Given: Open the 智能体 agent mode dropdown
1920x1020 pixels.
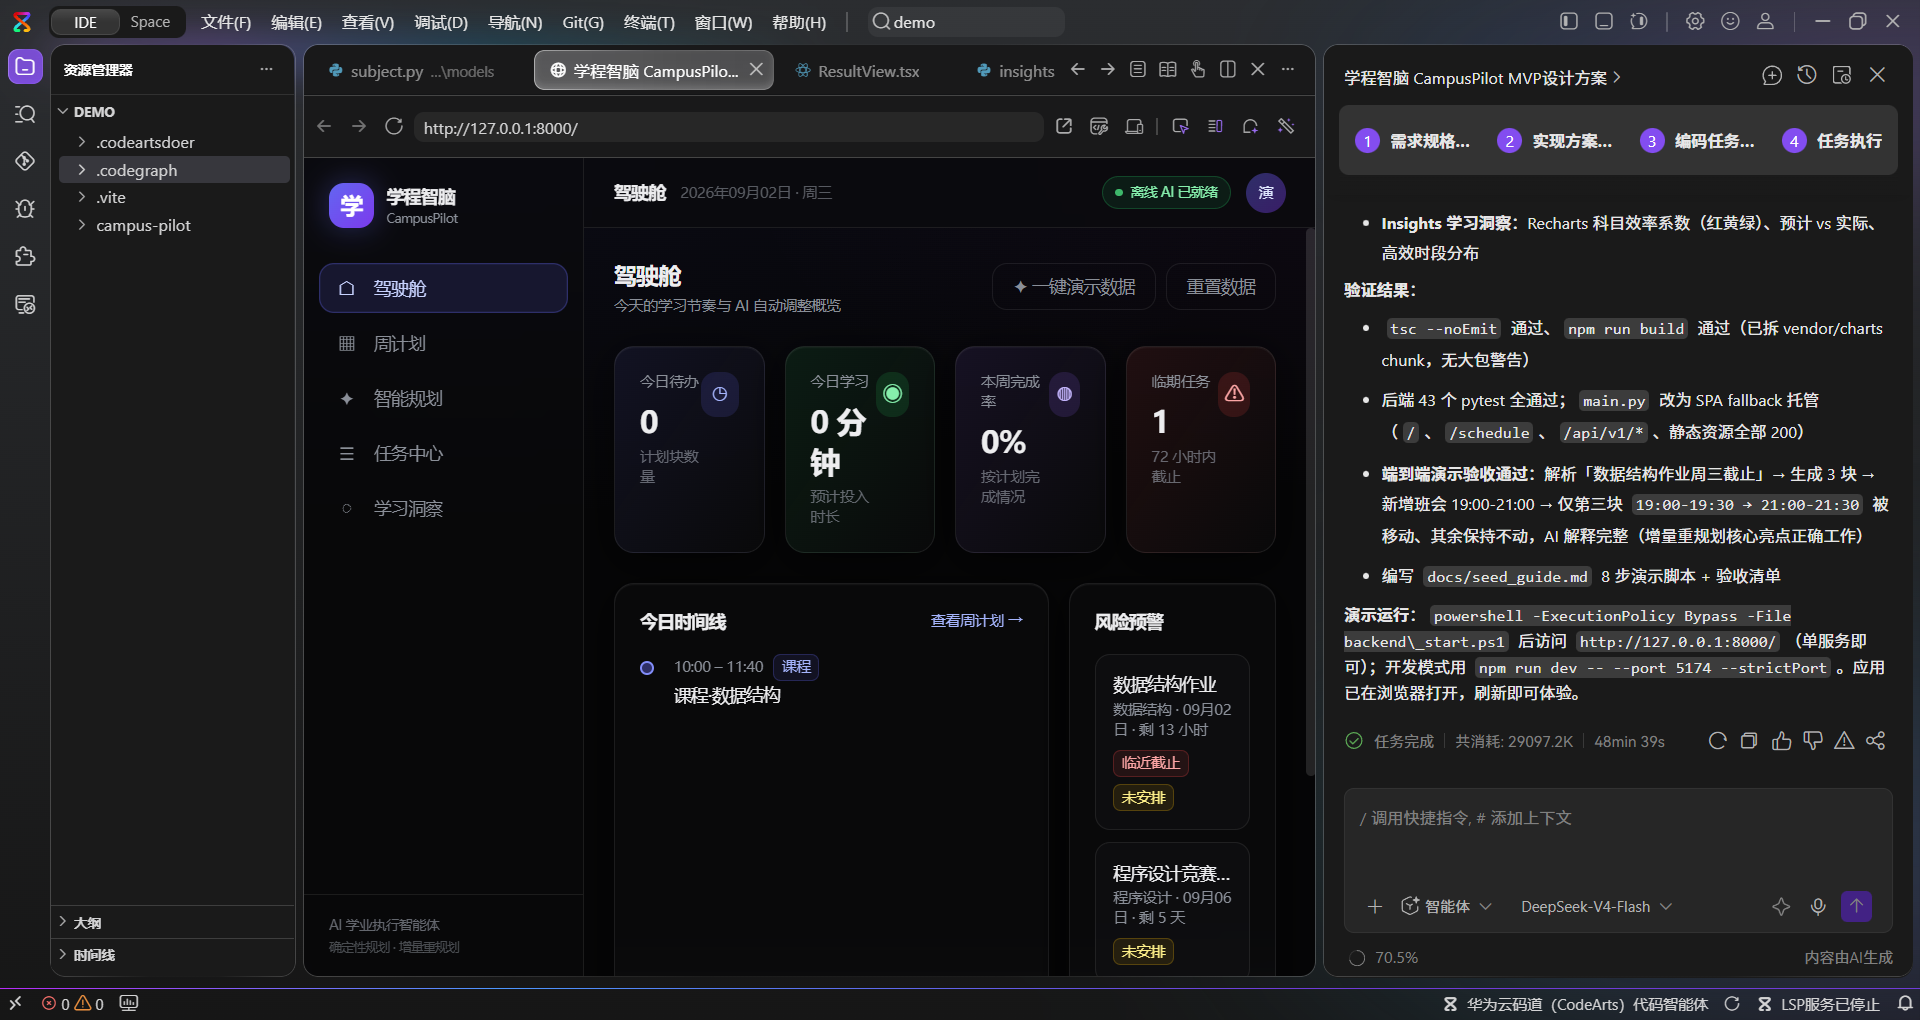Looking at the screenshot, I should [x=1446, y=906].
